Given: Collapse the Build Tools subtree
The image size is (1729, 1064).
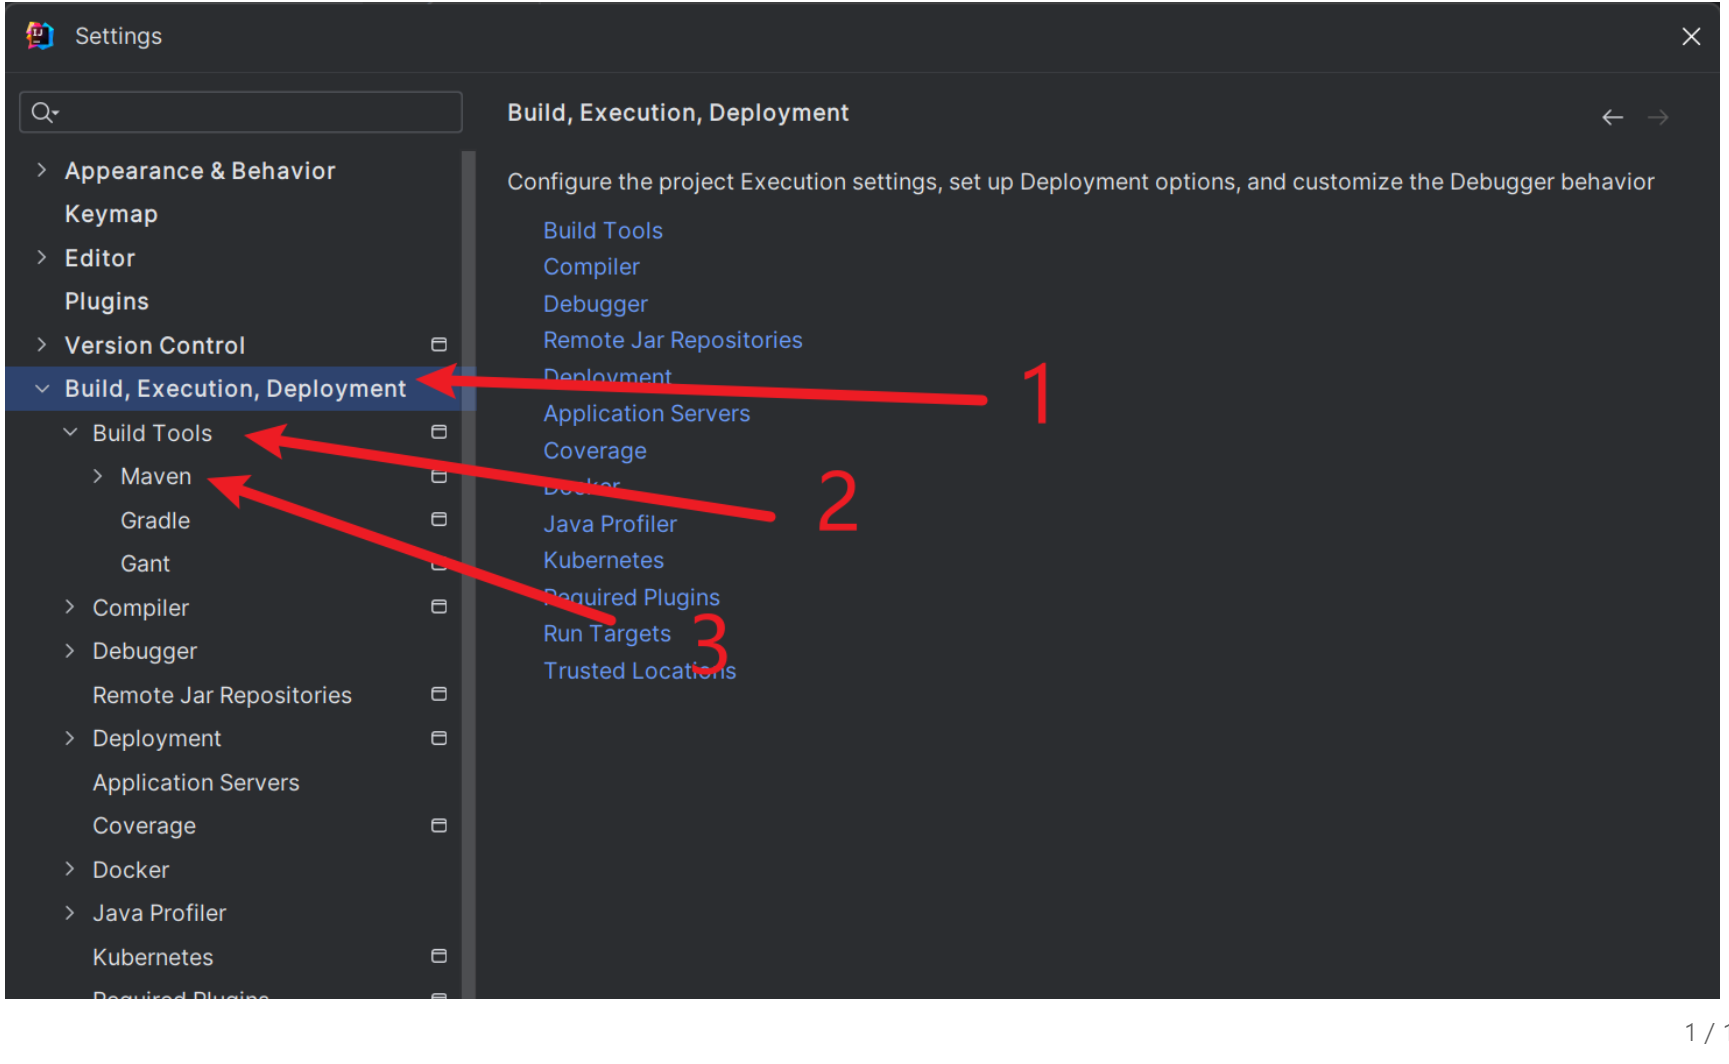Looking at the screenshot, I should (x=70, y=432).
